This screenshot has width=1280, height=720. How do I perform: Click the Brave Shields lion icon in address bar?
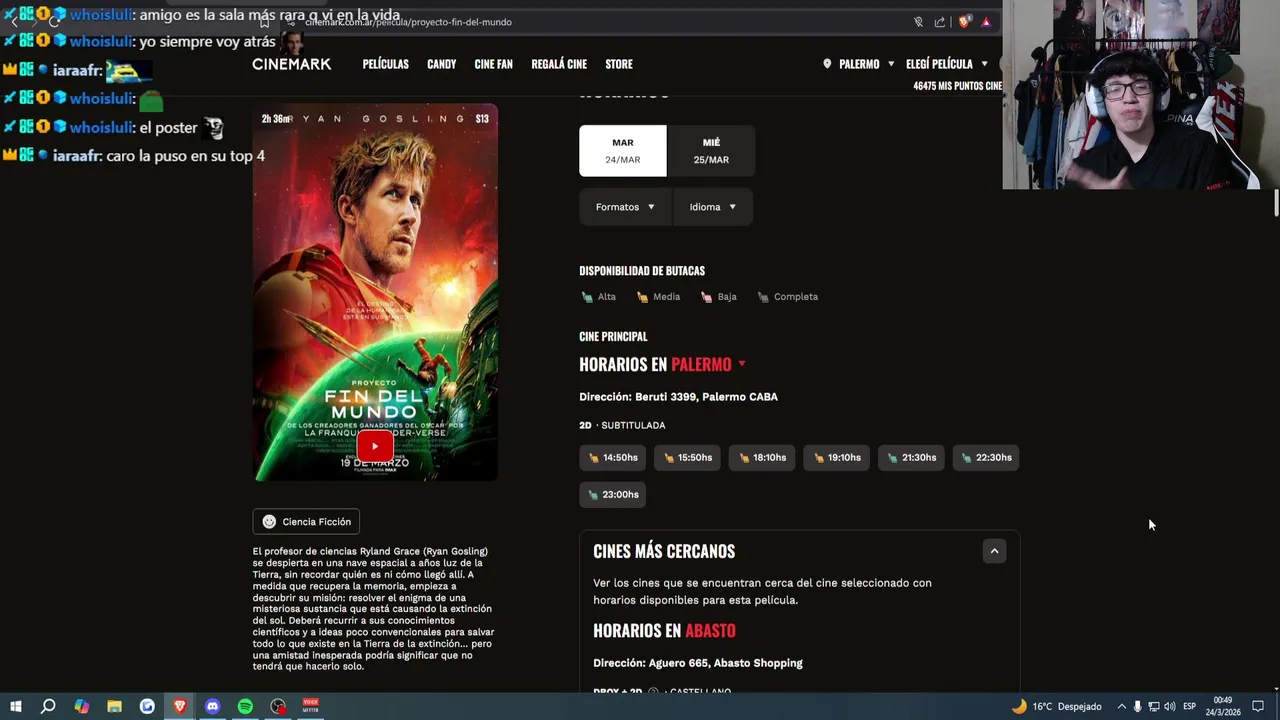(965, 22)
